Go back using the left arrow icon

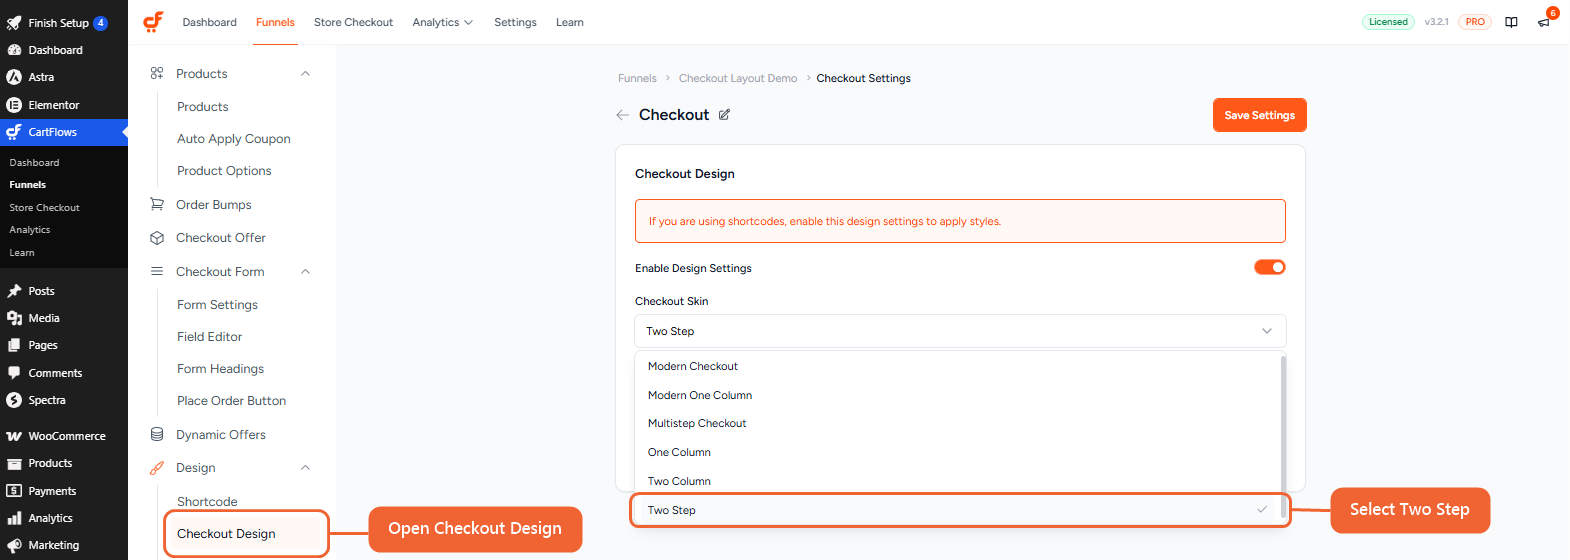pyautogui.click(x=622, y=115)
